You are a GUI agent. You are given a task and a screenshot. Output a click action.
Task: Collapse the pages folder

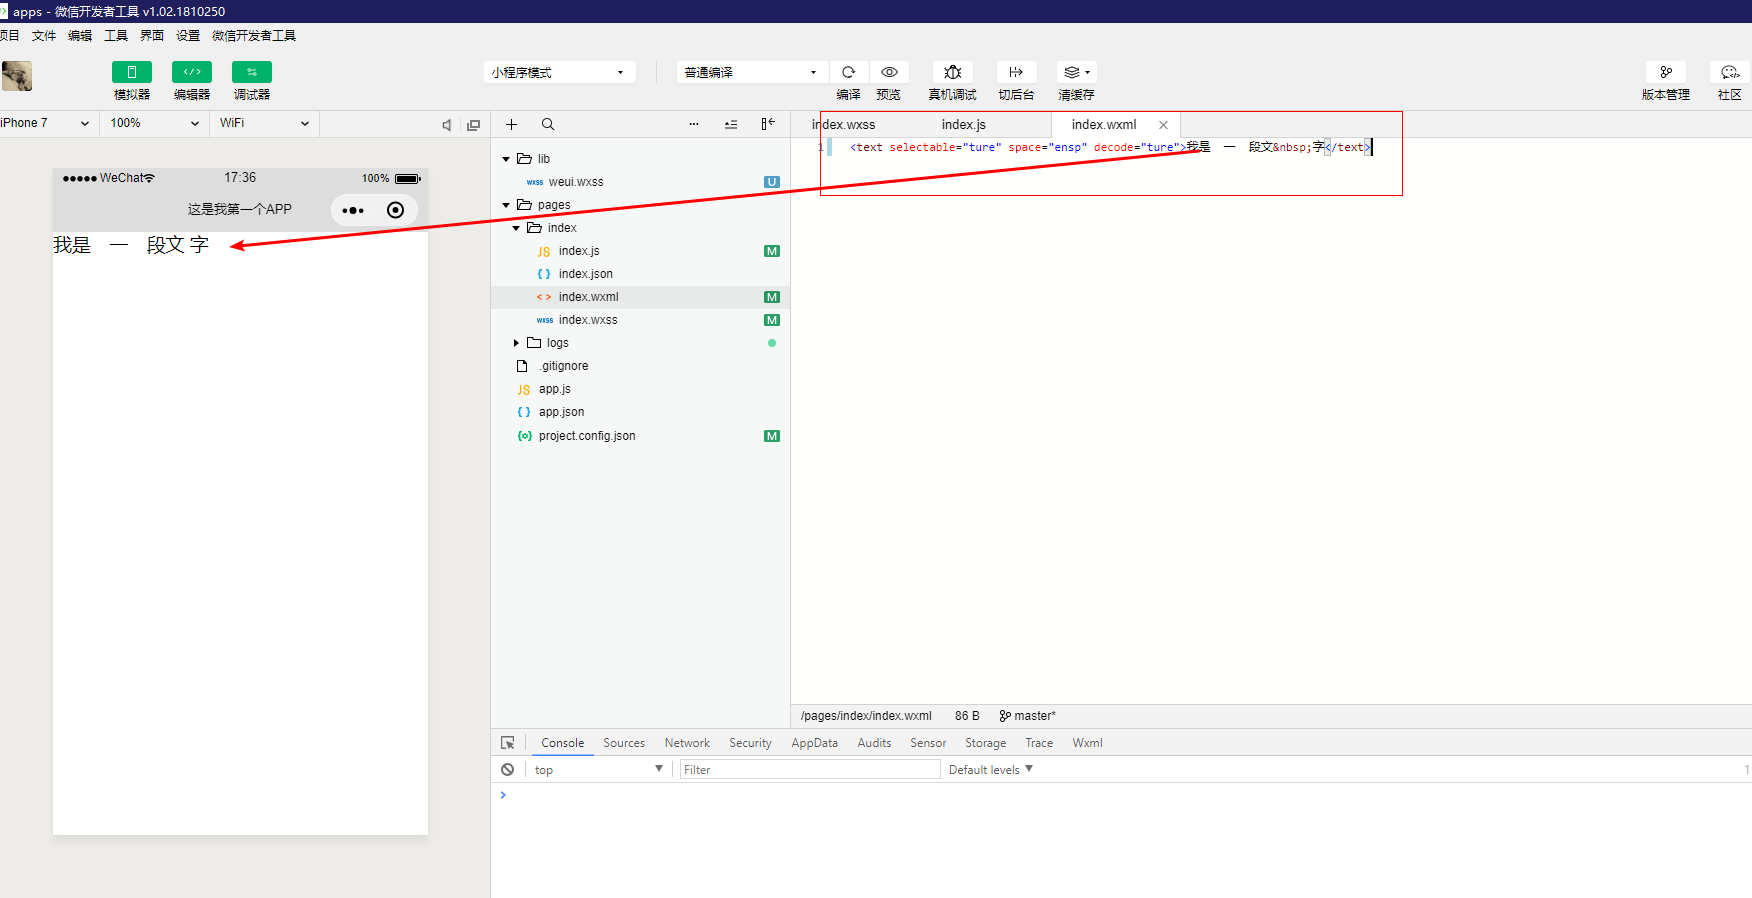point(506,205)
